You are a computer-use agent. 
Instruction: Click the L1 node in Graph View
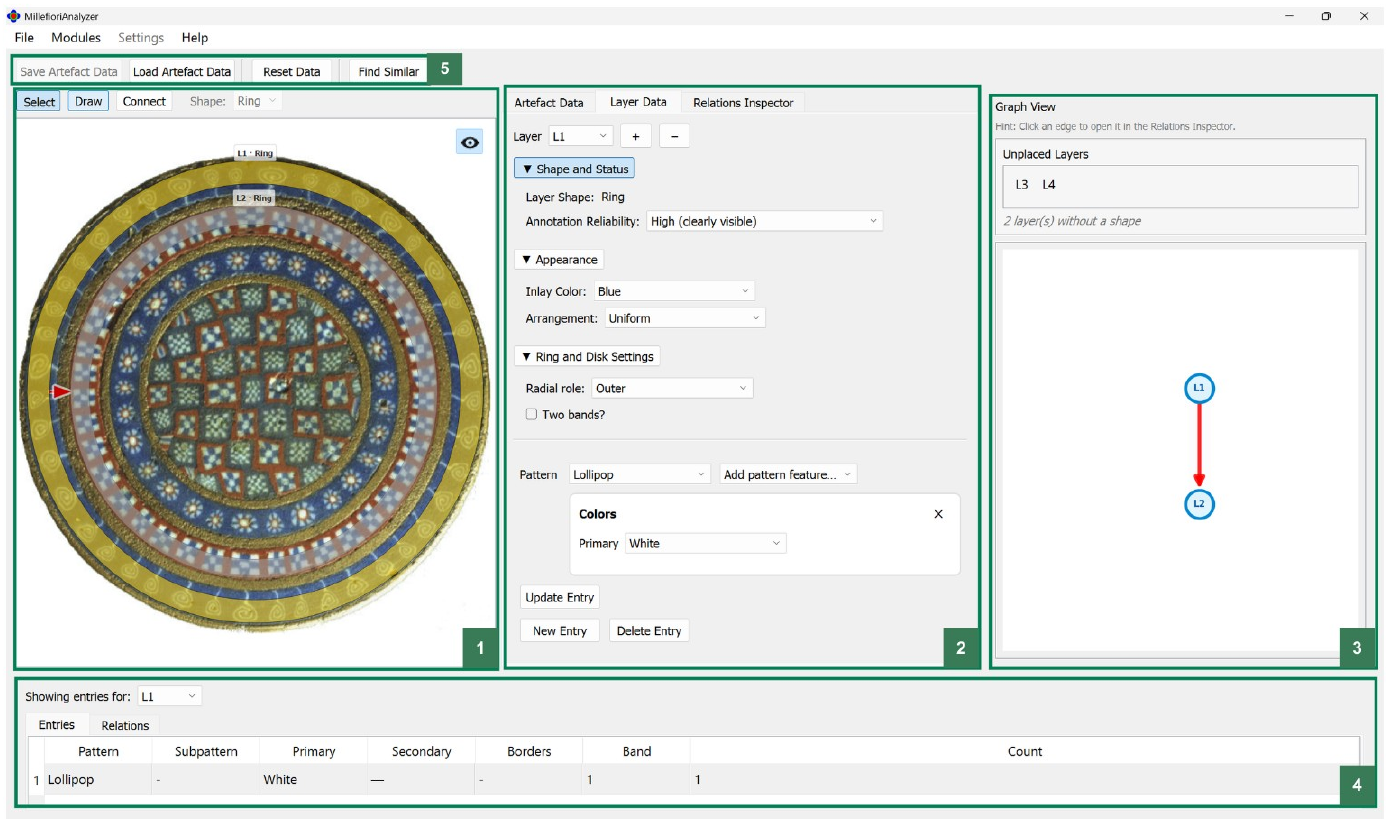[x=1199, y=387]
